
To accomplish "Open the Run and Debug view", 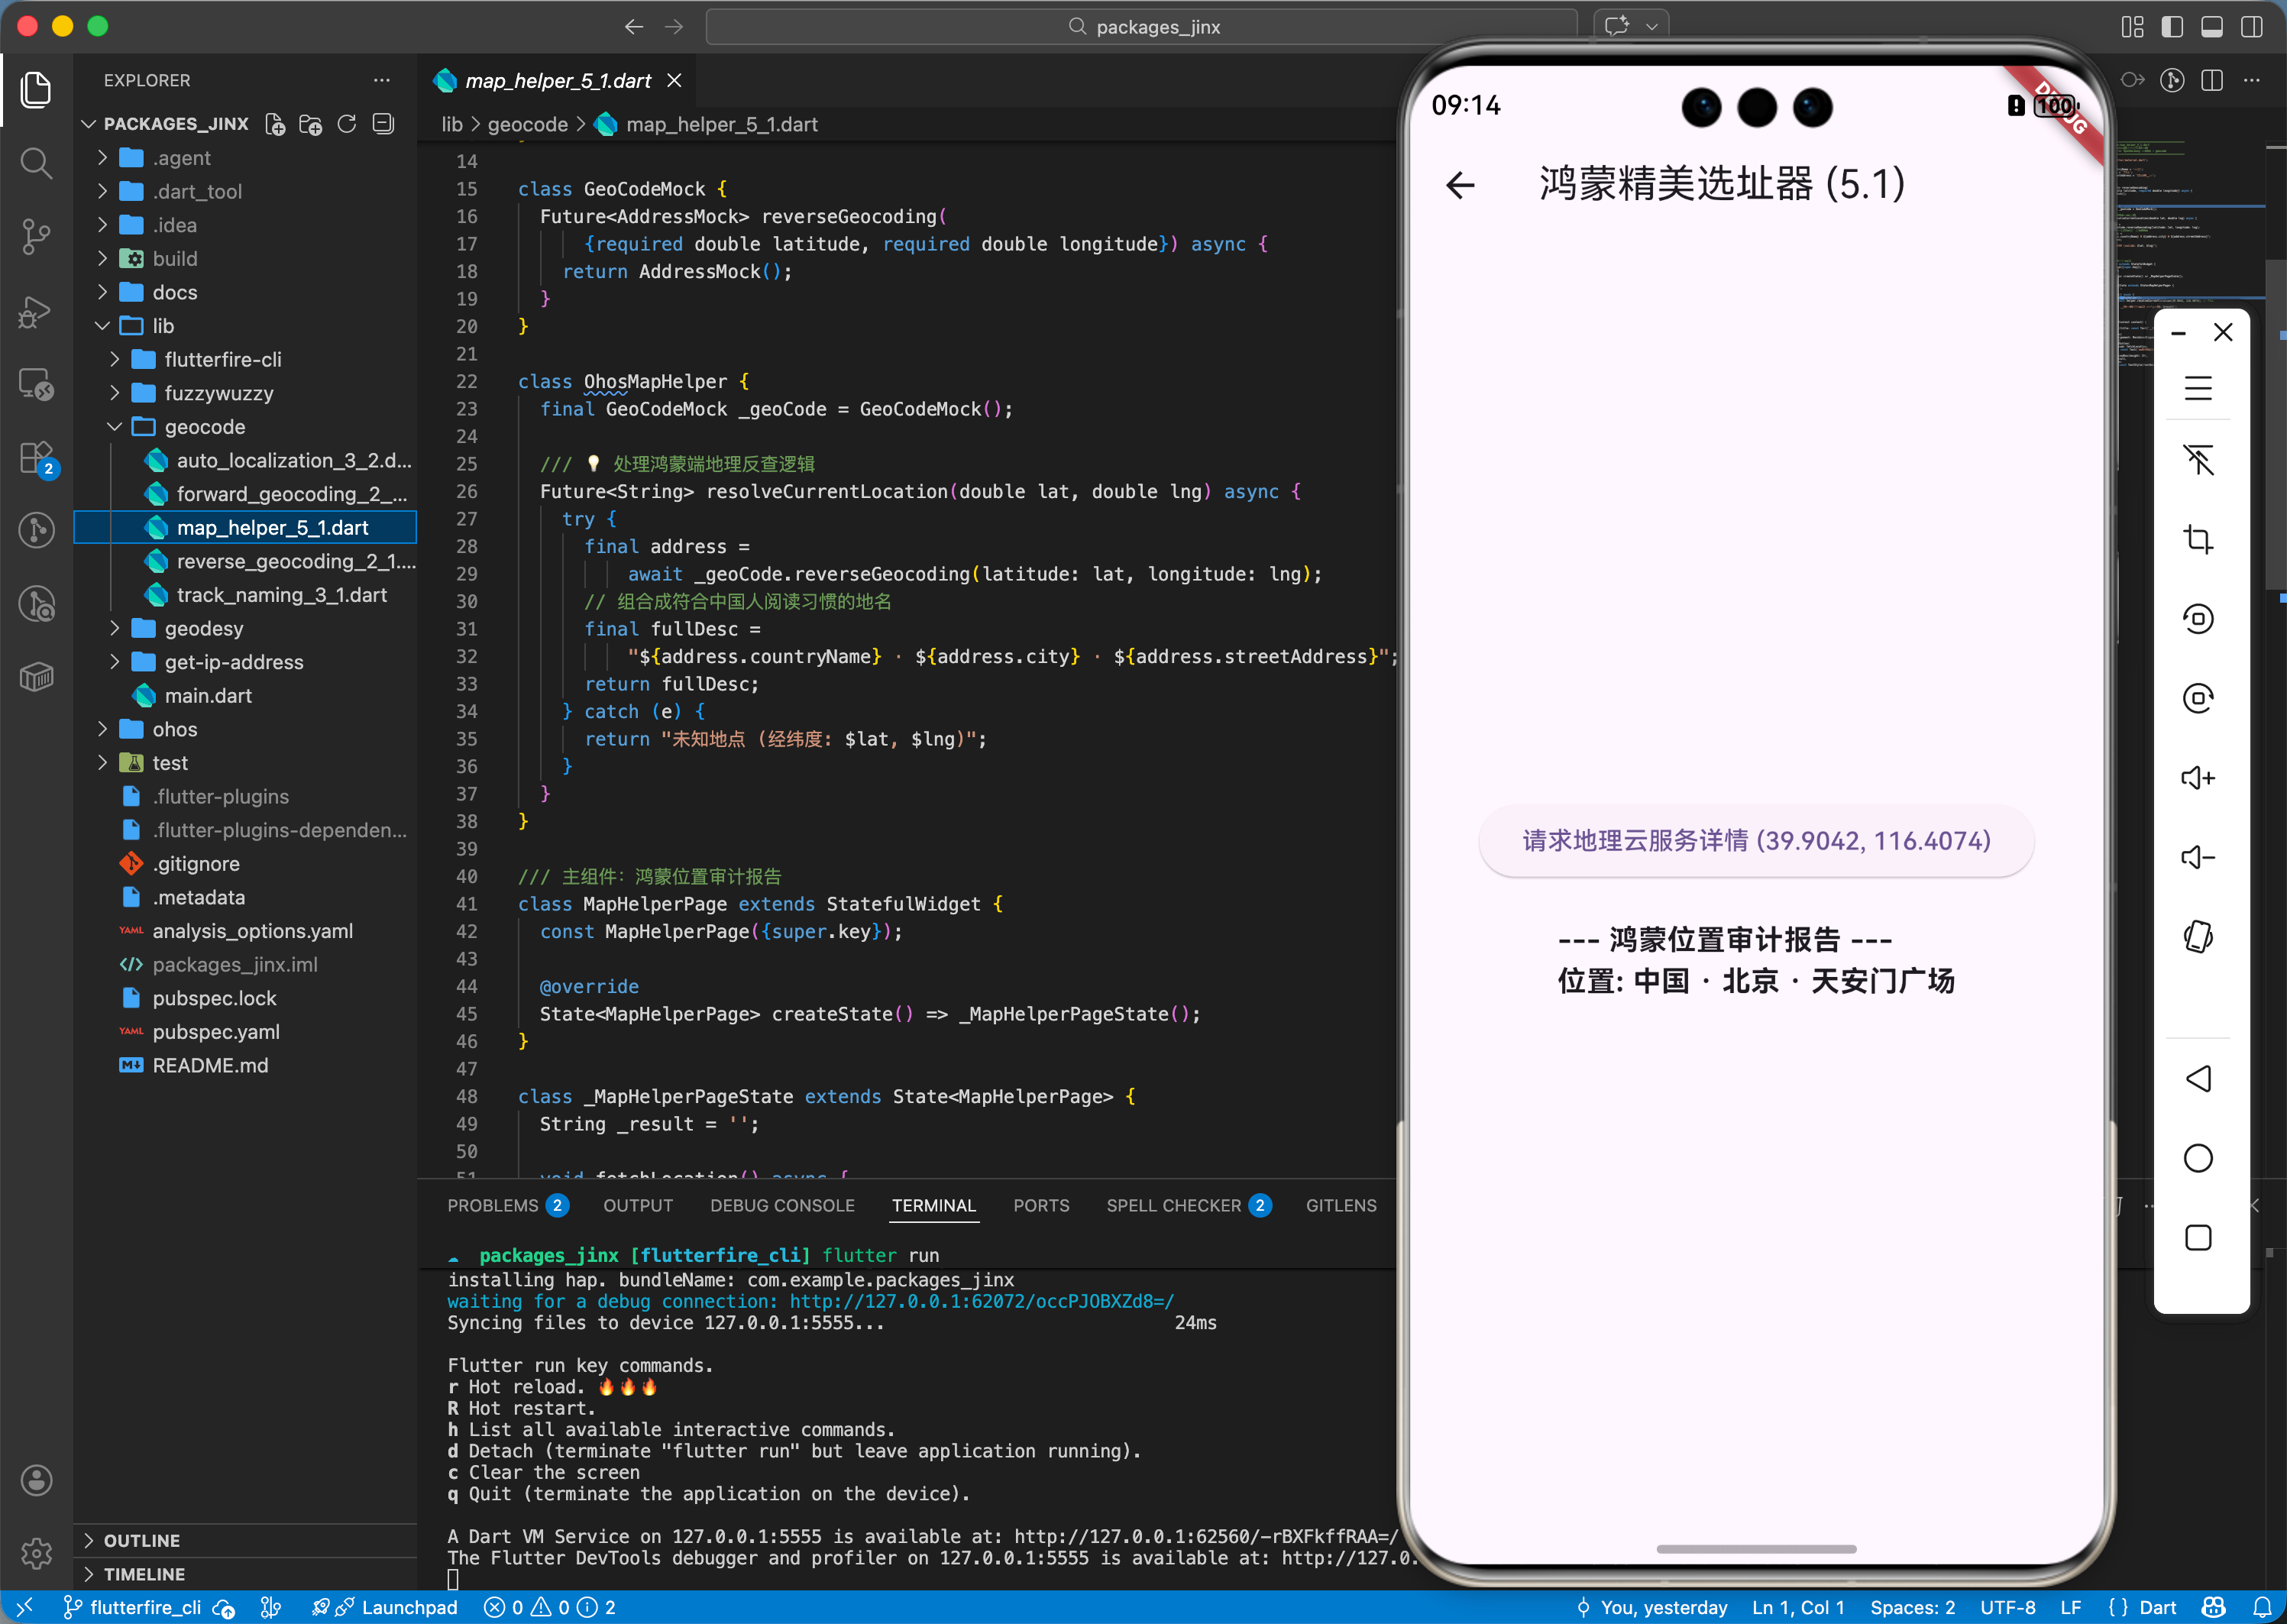I will point(36,312).
